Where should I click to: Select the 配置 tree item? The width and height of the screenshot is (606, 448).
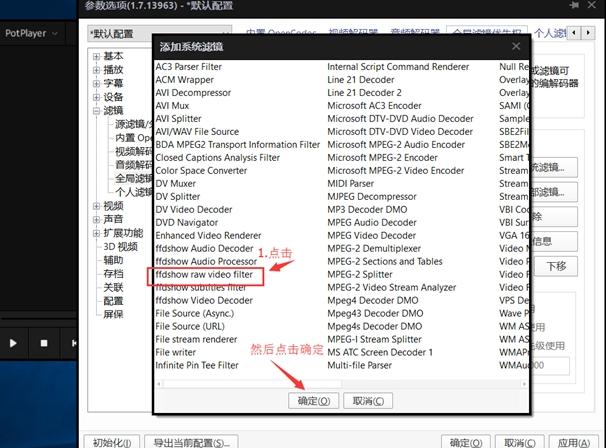pos(113,301)
